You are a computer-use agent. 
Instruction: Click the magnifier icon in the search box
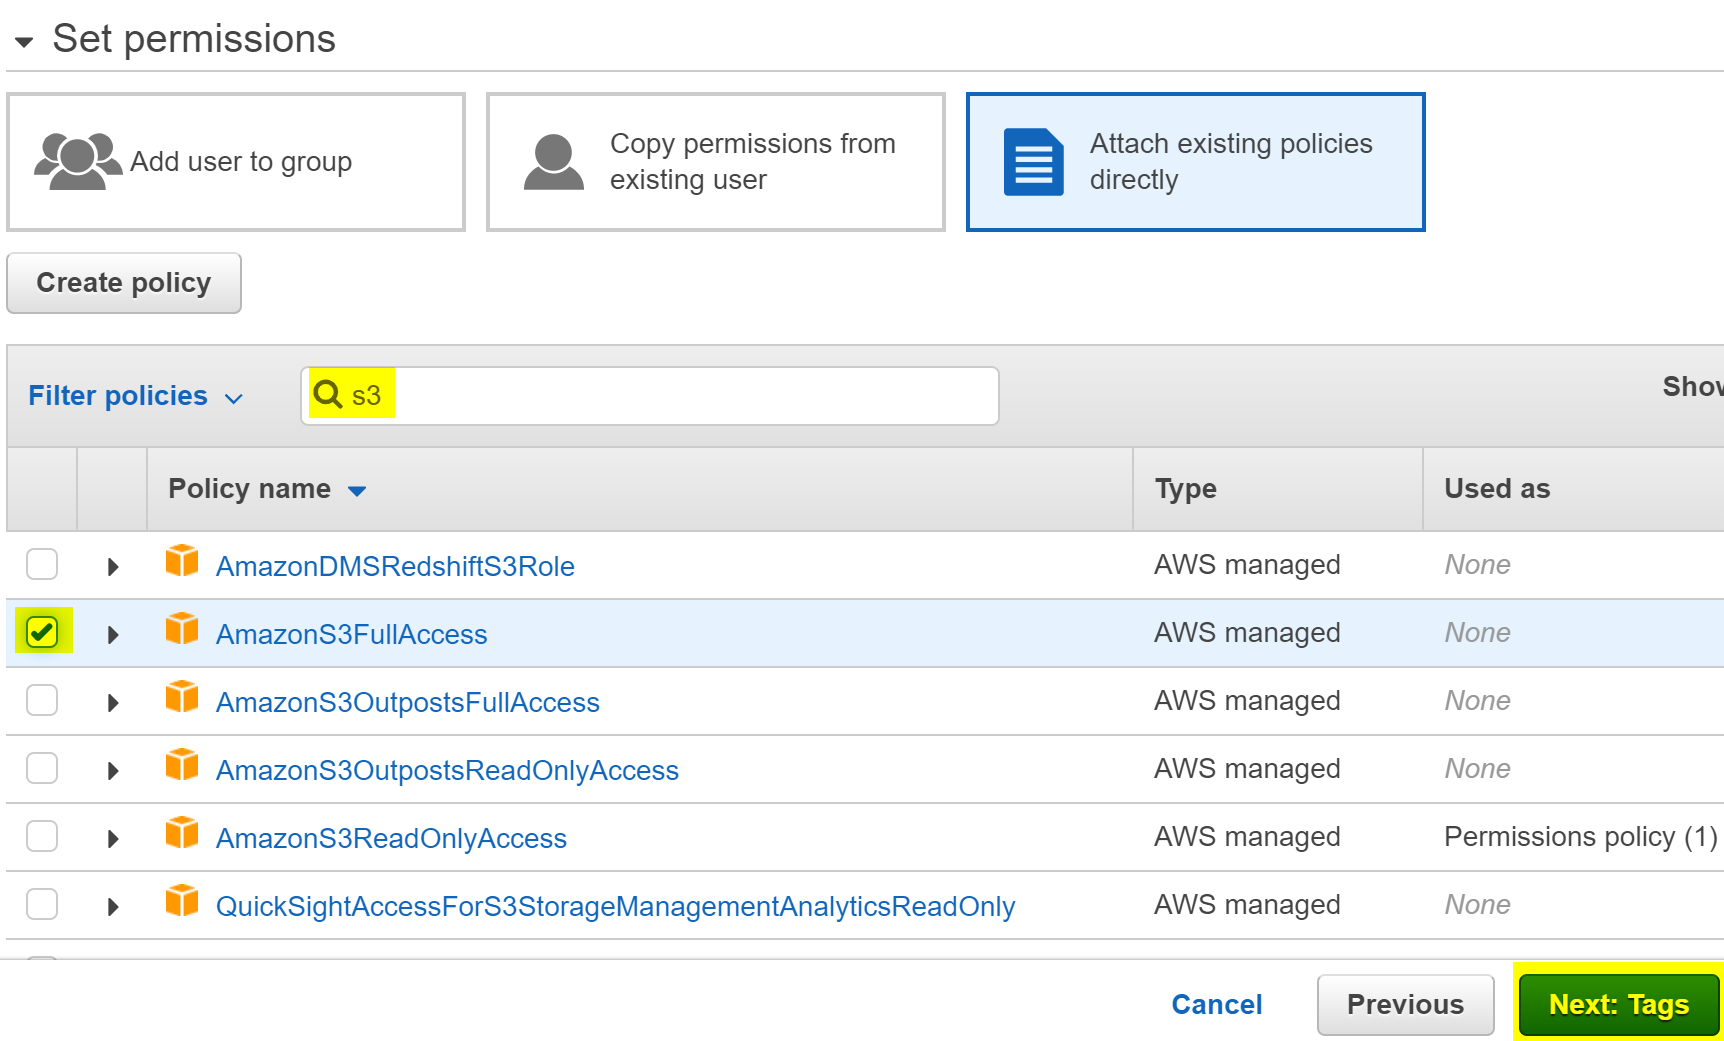pyautogui.click(x=327, y=395)
